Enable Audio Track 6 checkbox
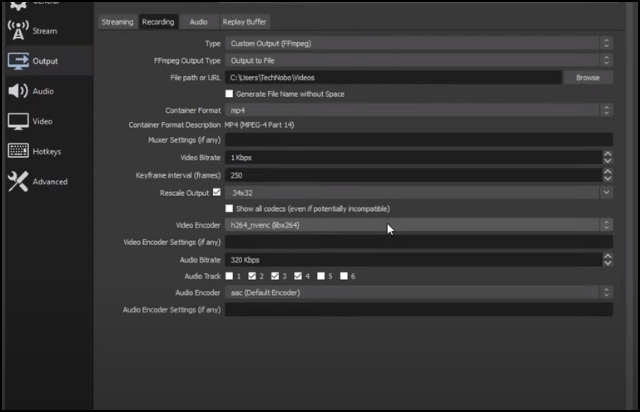Image resolution: width=640 pixels, height=412 pixels. [344, 276]
